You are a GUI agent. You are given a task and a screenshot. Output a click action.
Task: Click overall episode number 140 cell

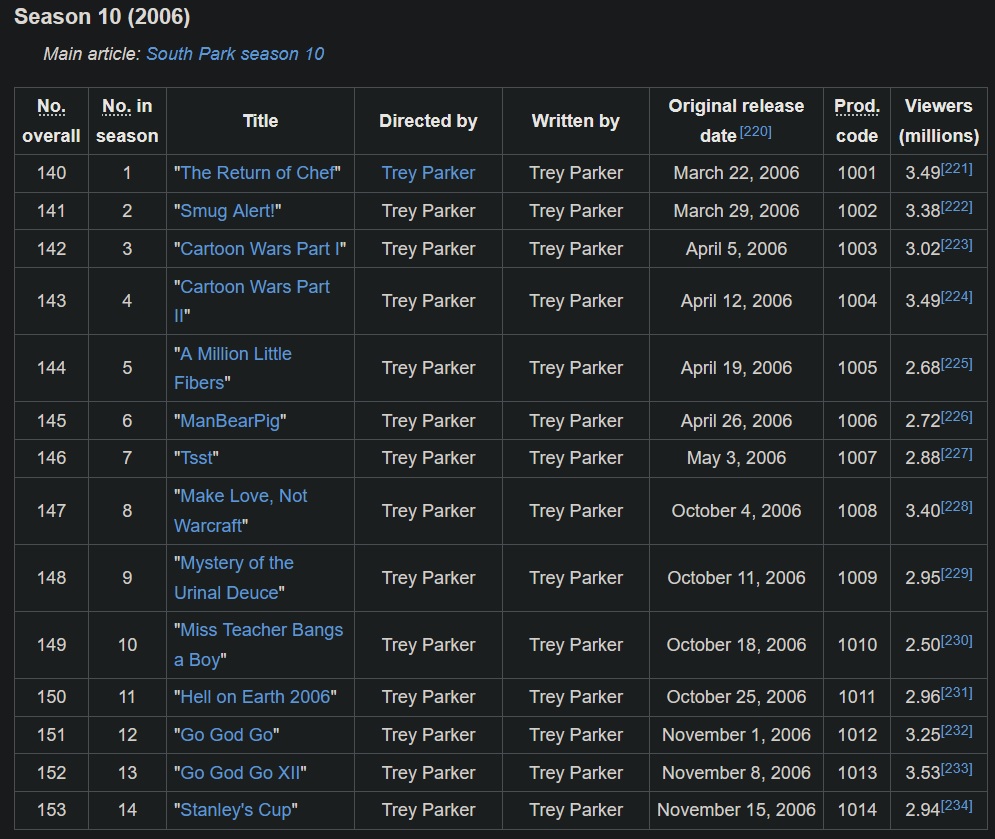(x=51, y=173)
